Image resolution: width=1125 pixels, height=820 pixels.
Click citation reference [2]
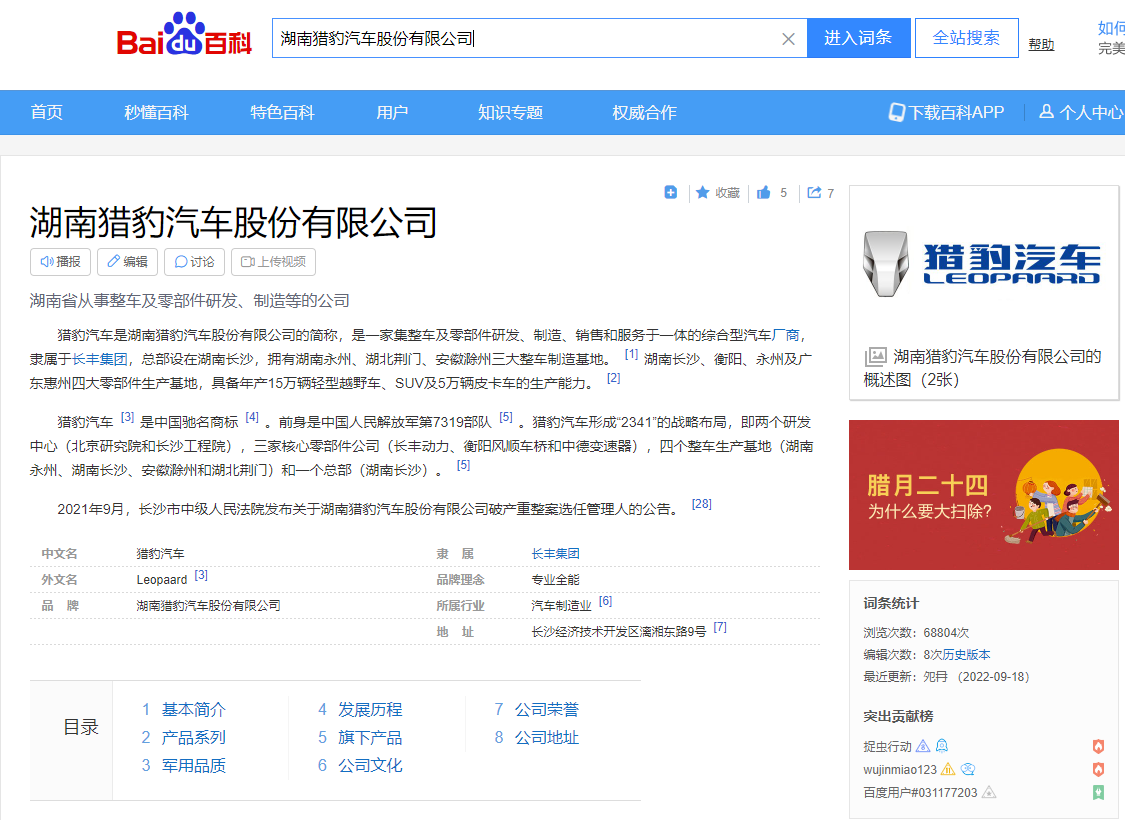pyautogui.click(x=613, y=377)
